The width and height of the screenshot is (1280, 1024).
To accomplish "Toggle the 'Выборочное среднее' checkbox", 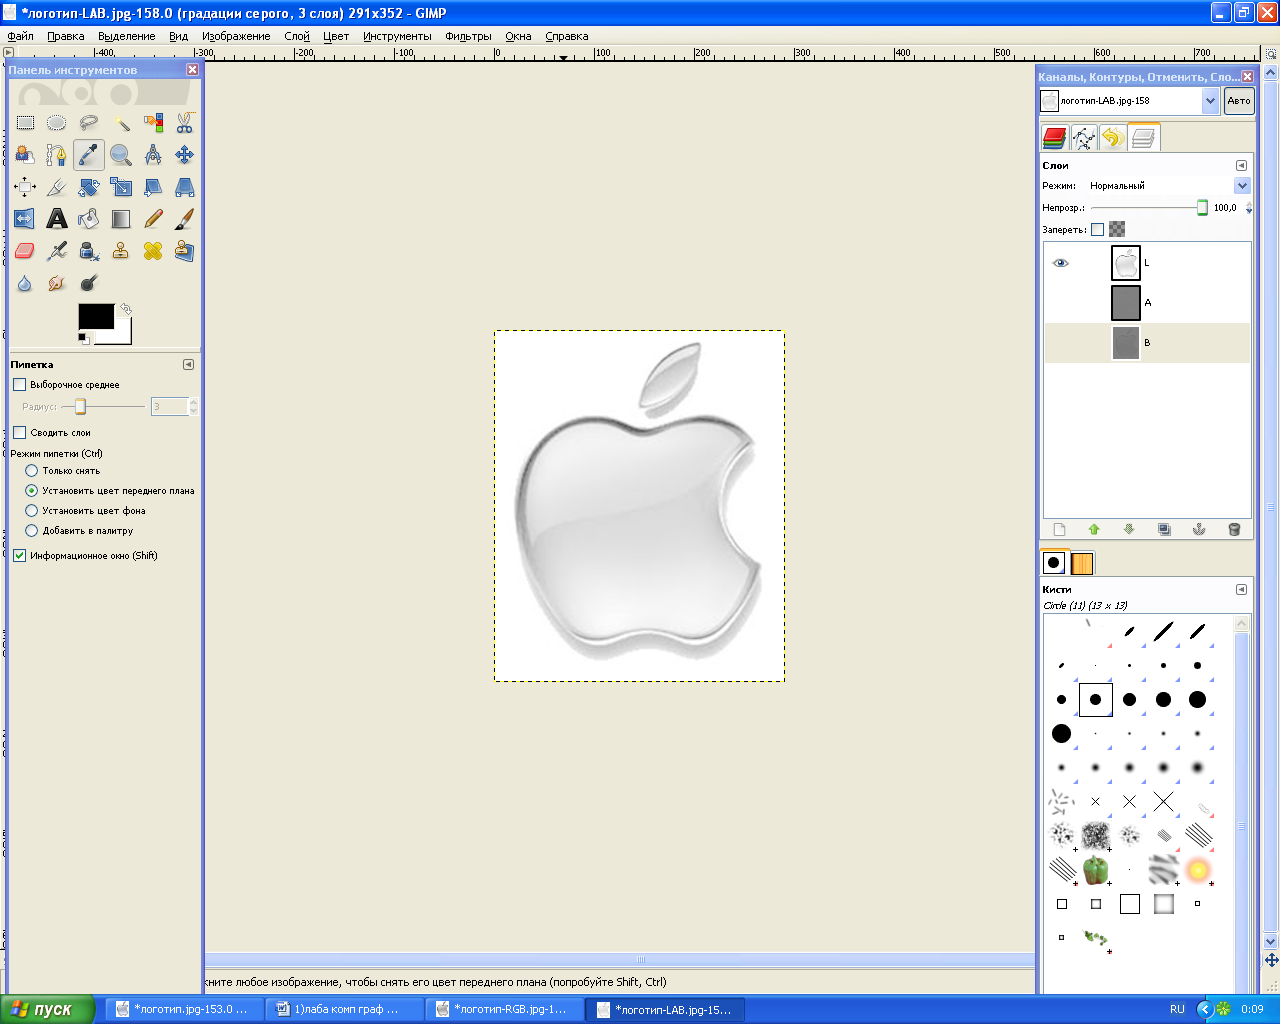I will click(x=19, y=384).
